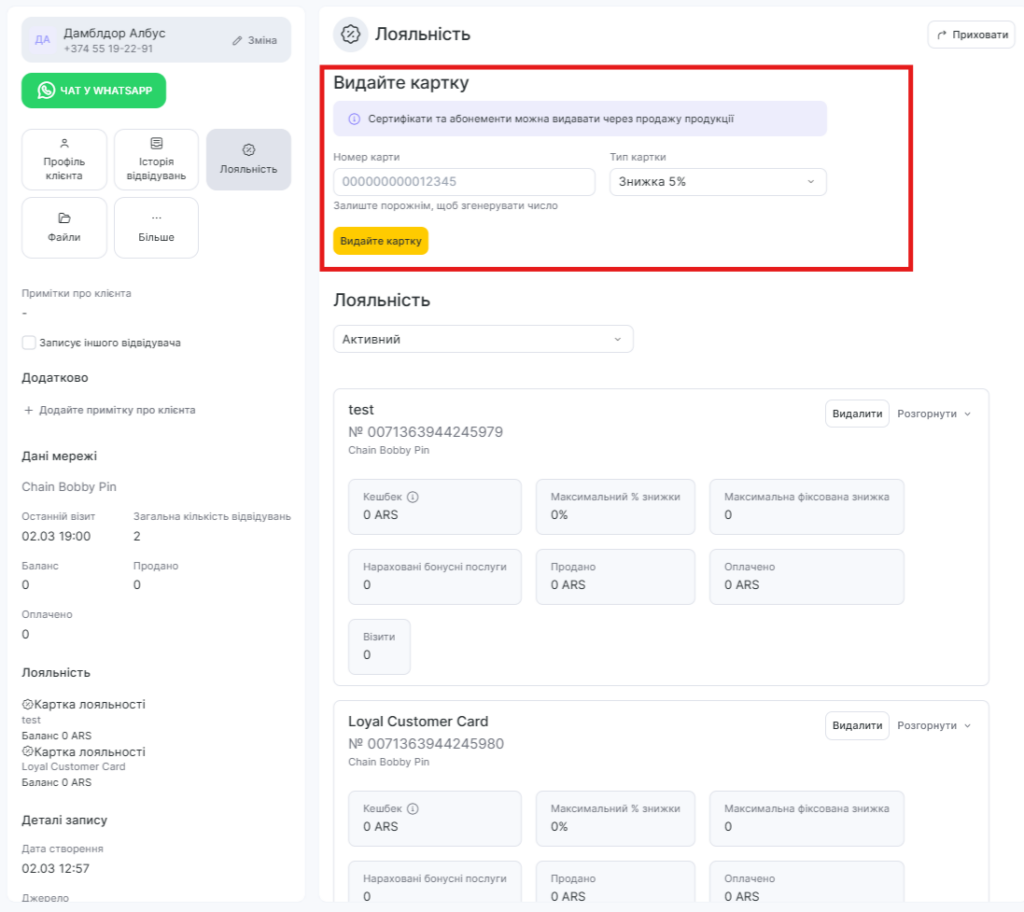Click Кешбек info icon in Loyal Customer Card

[x=412, y=809]
